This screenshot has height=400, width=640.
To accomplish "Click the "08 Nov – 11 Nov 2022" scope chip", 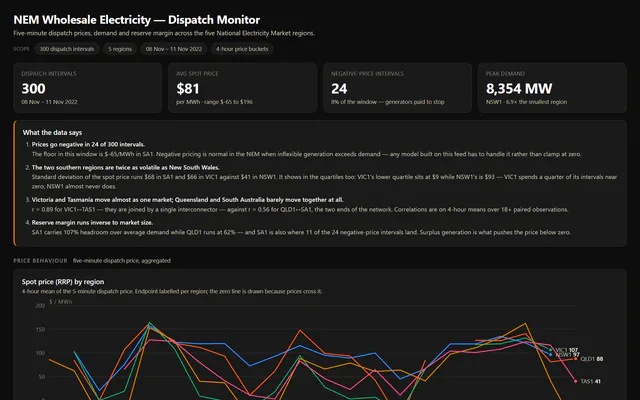I will coord(174,49).
